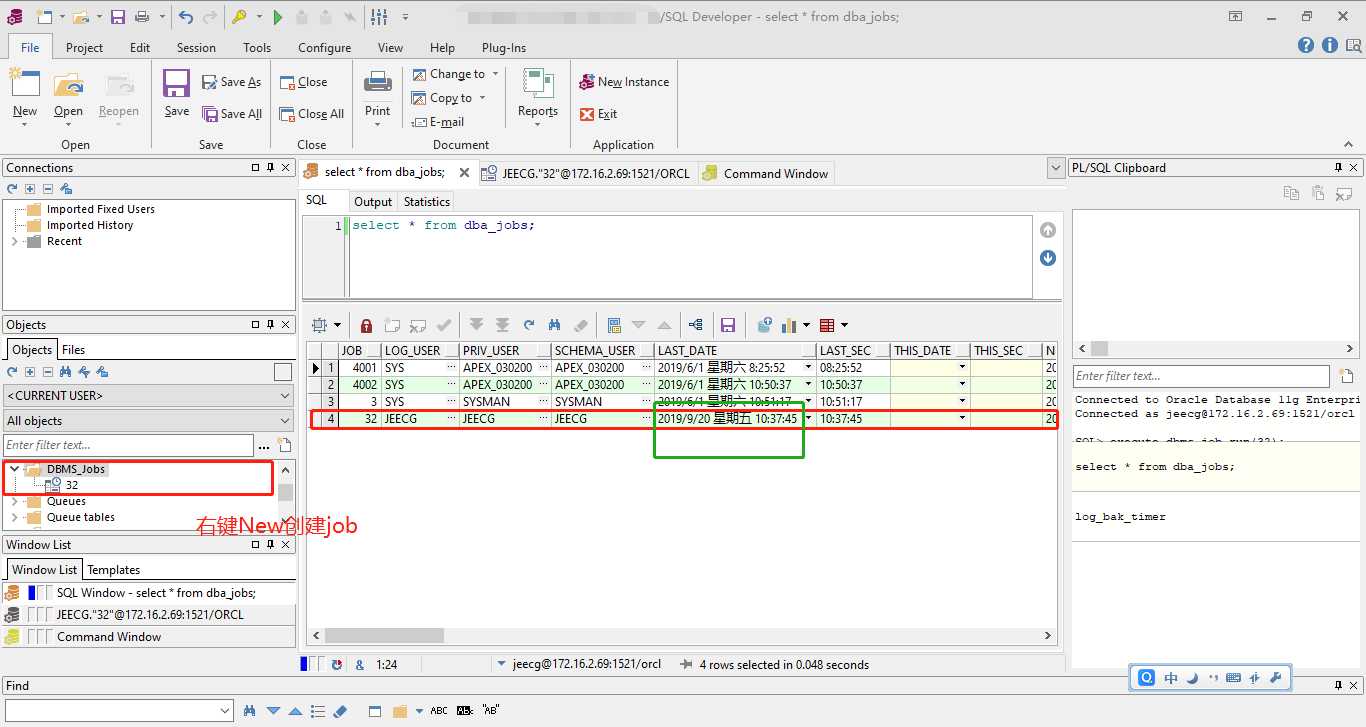Click Save As button in ribbon
Viewport: 1366px width, 727px height.
(x=232, y=82)
